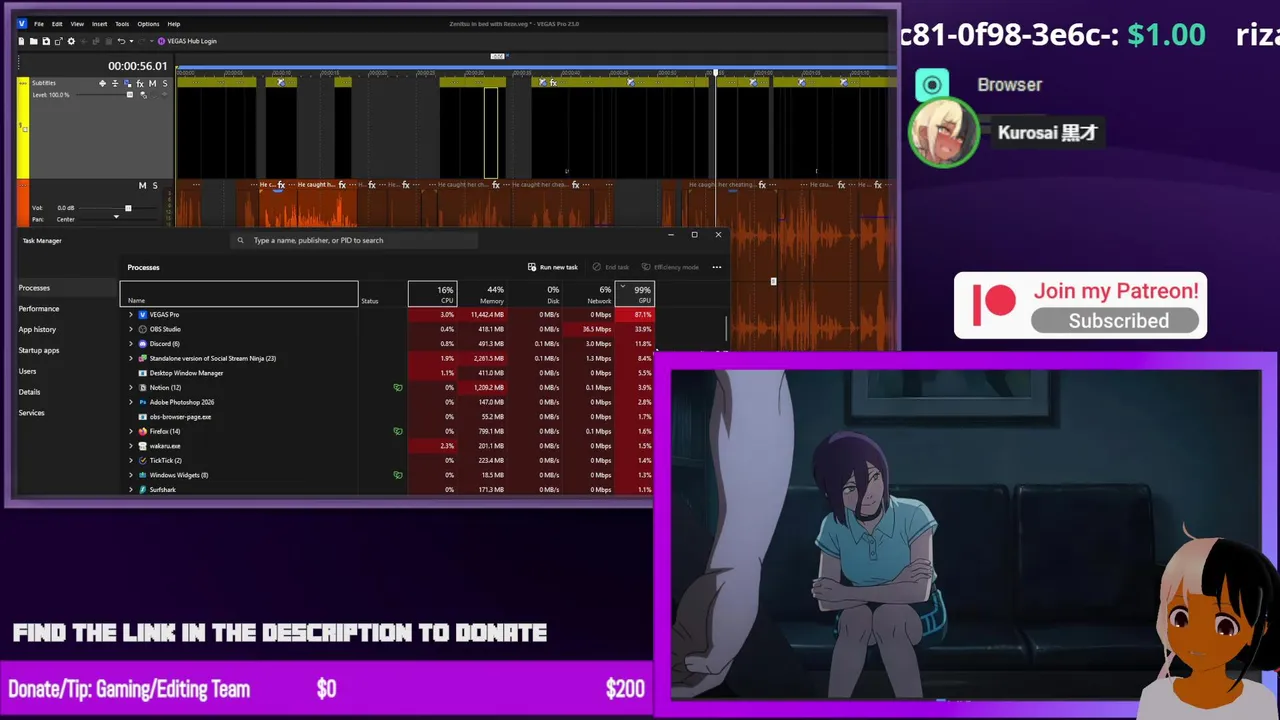1280x720 pixels.
Task: Select the obs-browser-page.exe row
Action: [388, 416]
